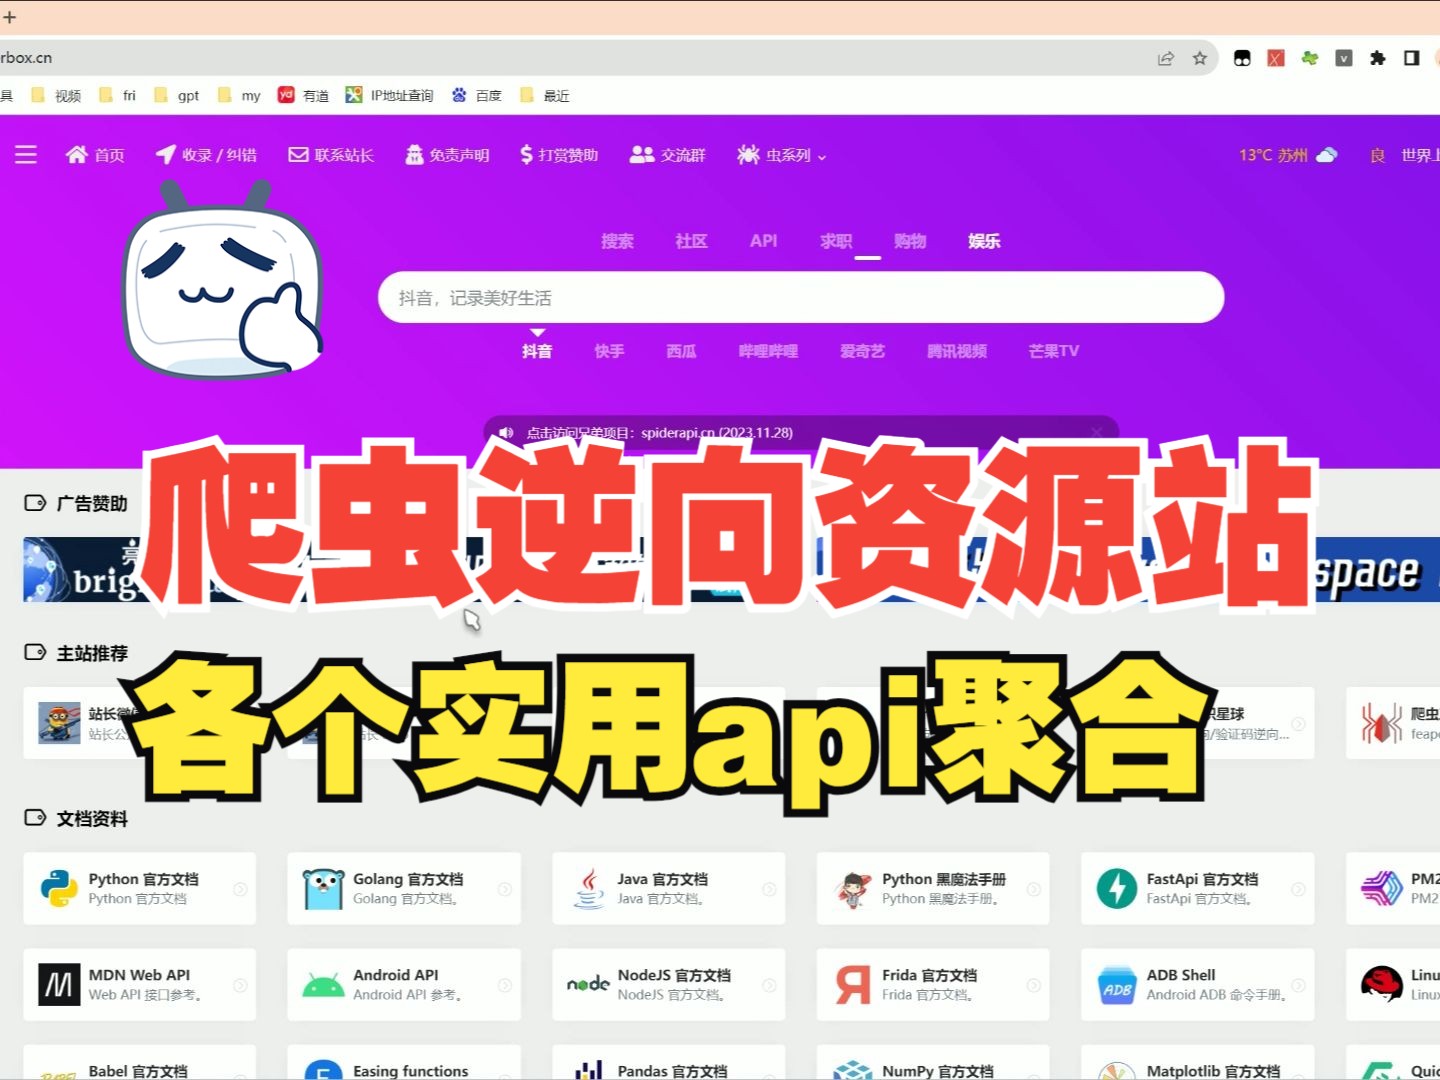Open a new browser tab
Screen dimensions: 1440x1080
(10, 17)
